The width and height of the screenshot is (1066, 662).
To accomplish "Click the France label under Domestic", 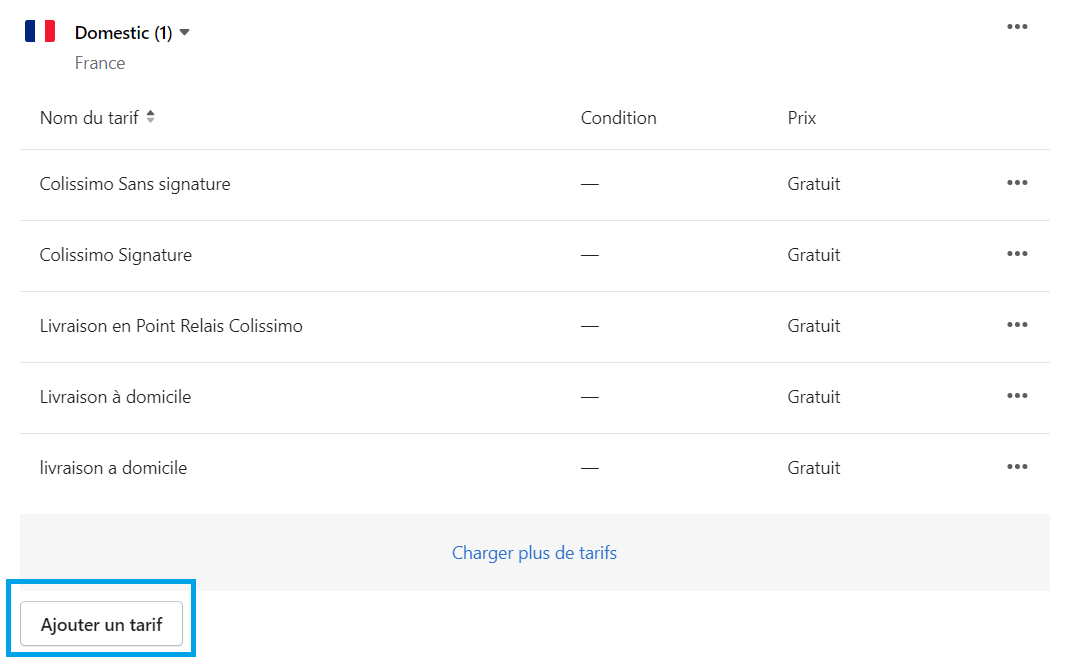I will [x=100, y=63].
